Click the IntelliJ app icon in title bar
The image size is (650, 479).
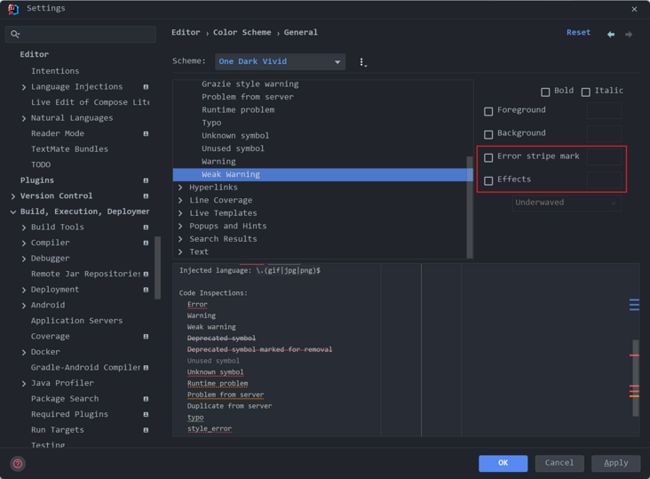click(x=13, y=9)
